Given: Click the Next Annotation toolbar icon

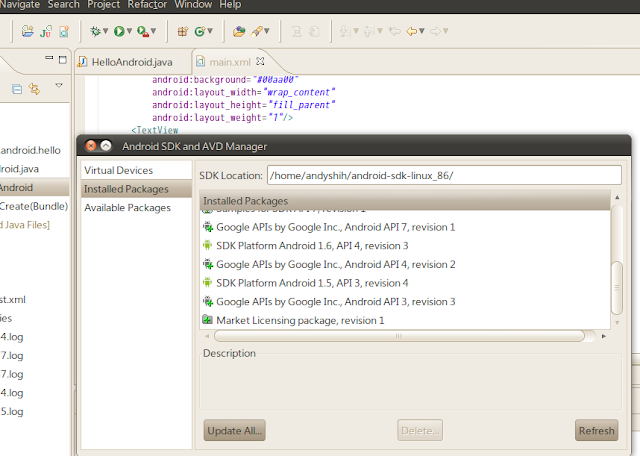Looking at the screenshot, I should 345,31.
